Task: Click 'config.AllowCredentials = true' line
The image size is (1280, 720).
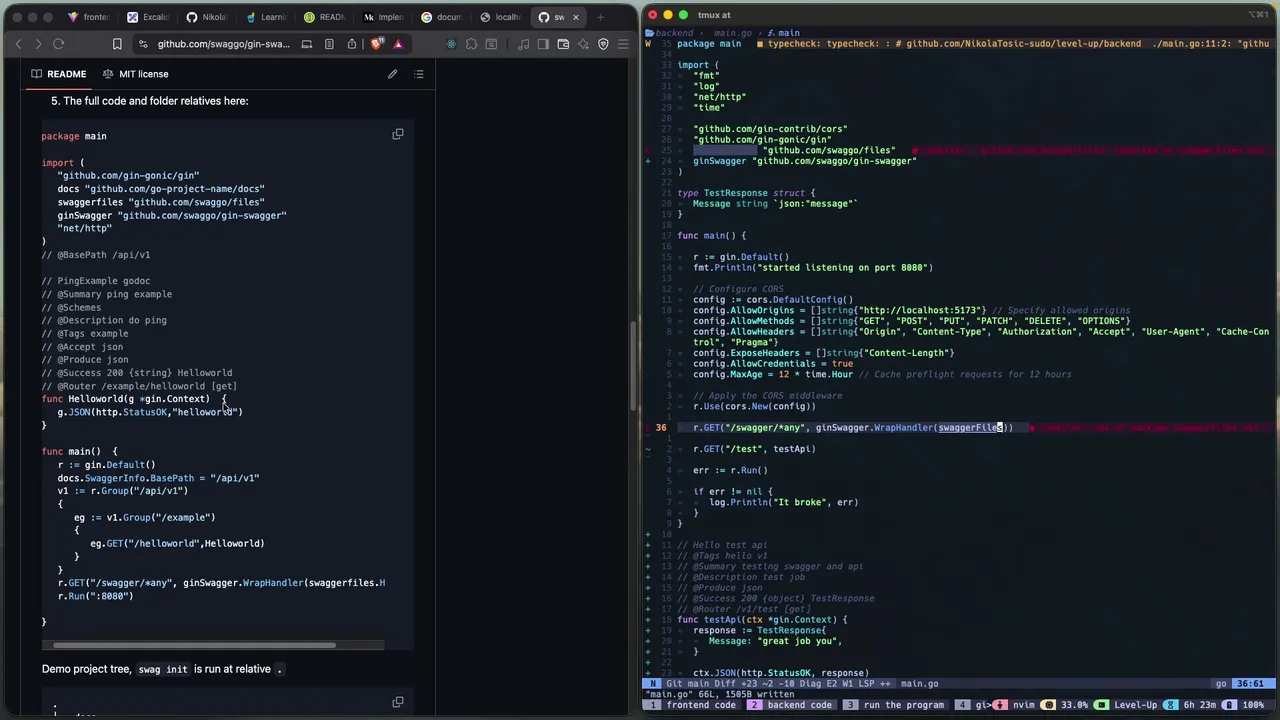Action: [x=773, y=364]
